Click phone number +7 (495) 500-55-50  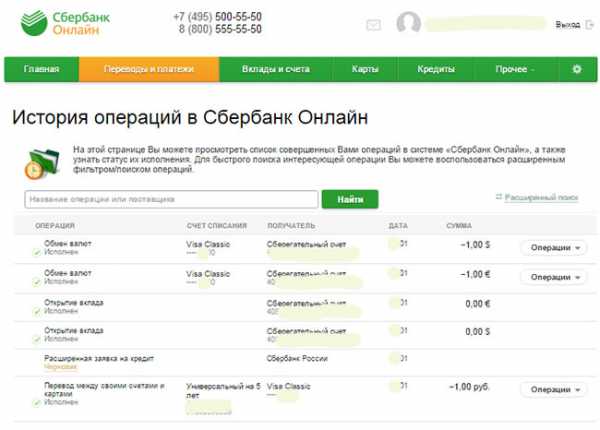218,17
